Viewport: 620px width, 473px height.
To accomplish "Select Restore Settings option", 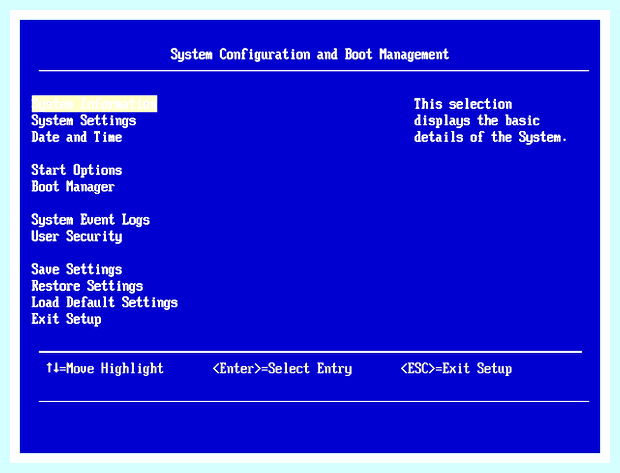I will 87,286.
